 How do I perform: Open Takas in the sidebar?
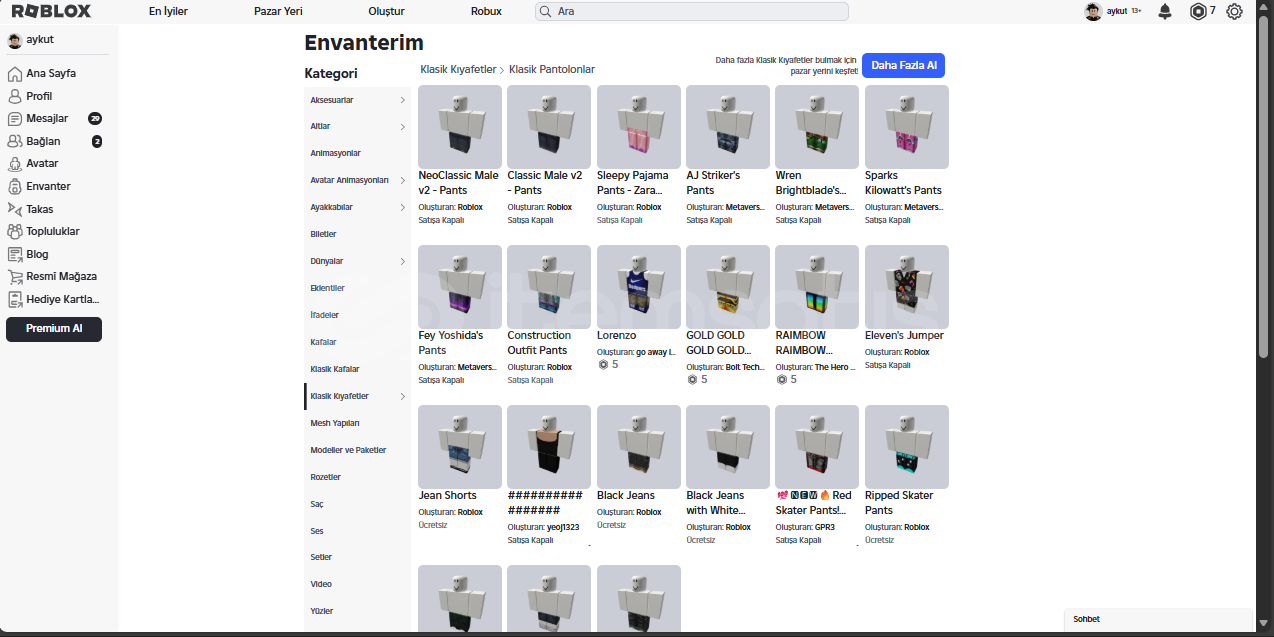[40, 209]
